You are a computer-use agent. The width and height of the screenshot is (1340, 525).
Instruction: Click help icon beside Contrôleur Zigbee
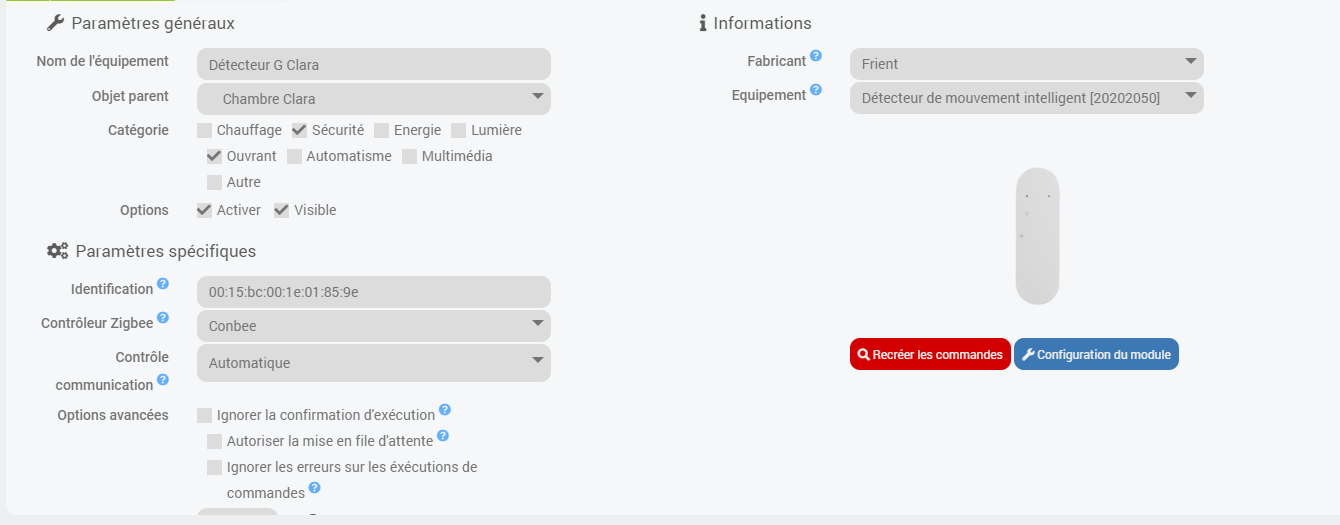pyautogui.click(x=163, y=318)
